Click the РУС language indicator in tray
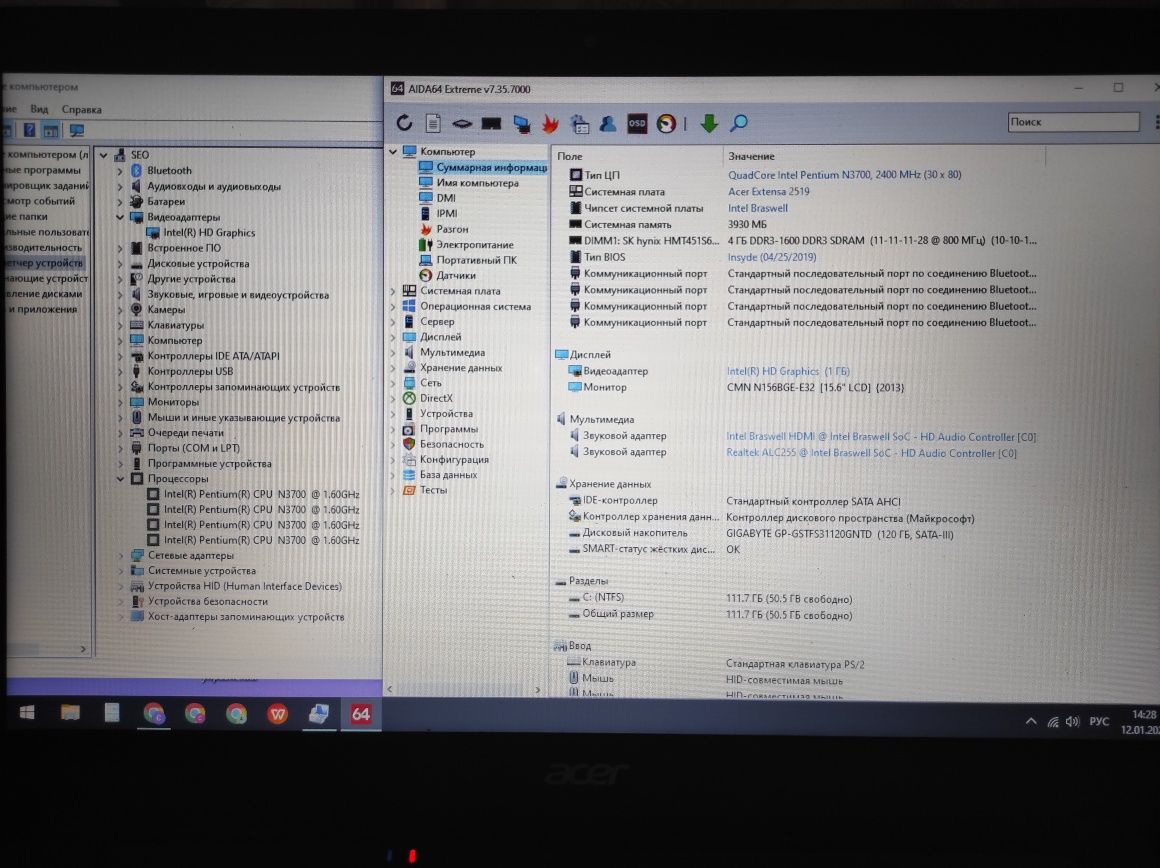Screen dimensions: 1160x868 coord(1099,721)
